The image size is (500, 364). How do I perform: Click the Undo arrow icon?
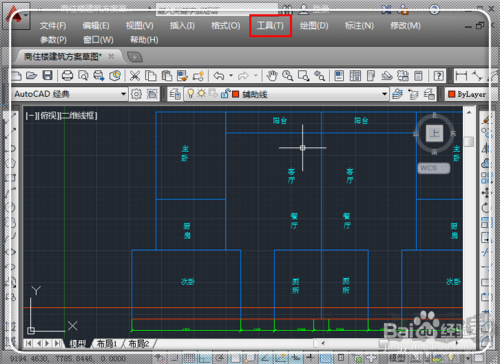point(219,76)
